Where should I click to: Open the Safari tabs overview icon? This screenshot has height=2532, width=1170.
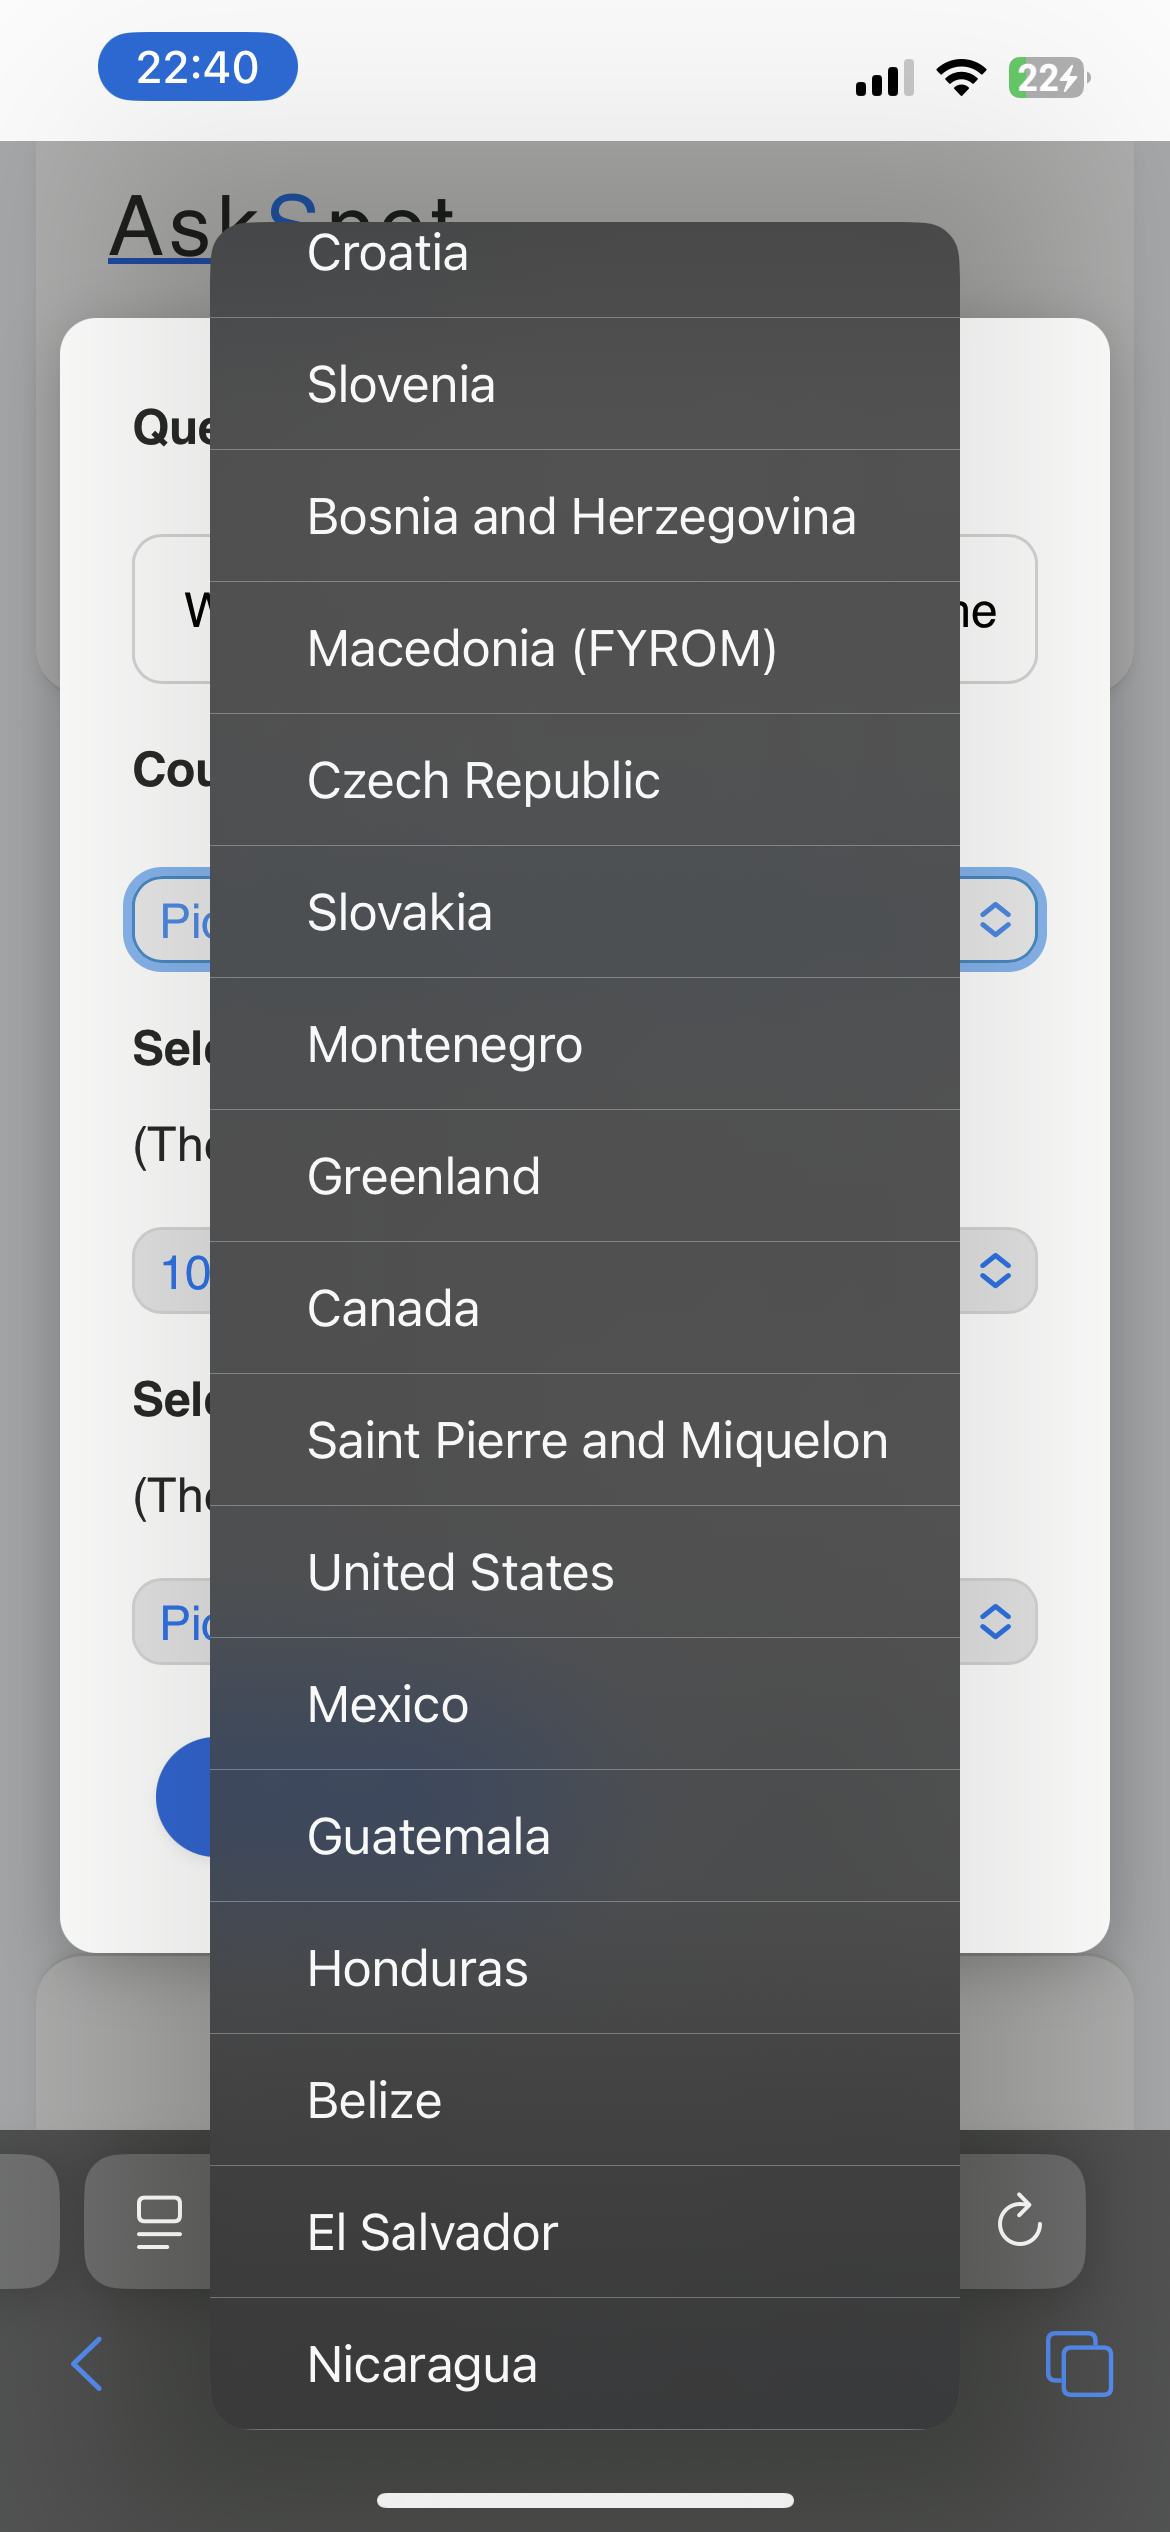pyautogui.click(x=1079, y=2364)
